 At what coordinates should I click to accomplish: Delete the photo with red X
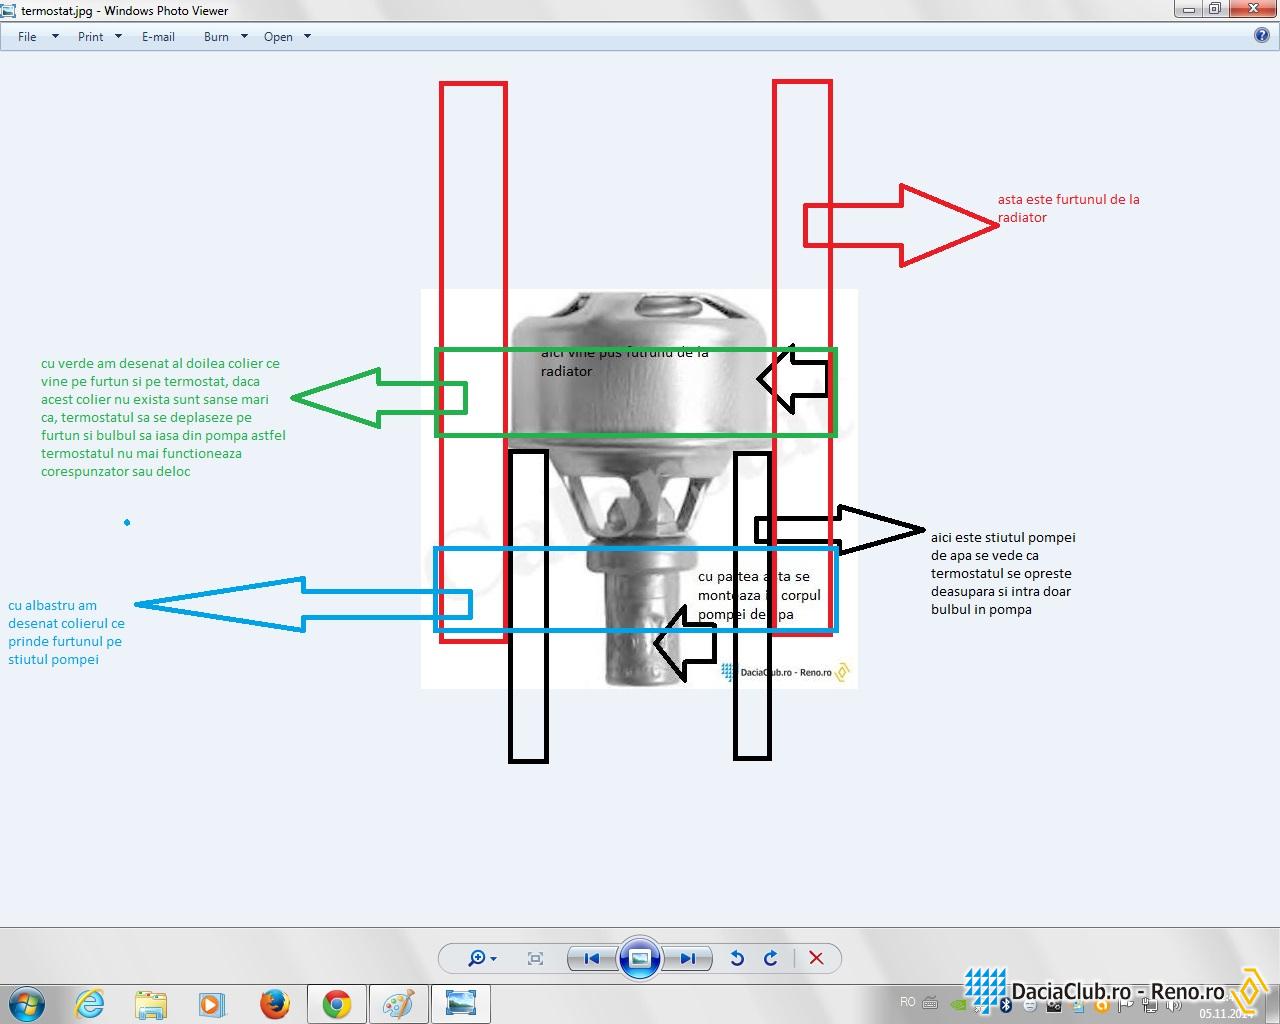(x=816, y=958)
